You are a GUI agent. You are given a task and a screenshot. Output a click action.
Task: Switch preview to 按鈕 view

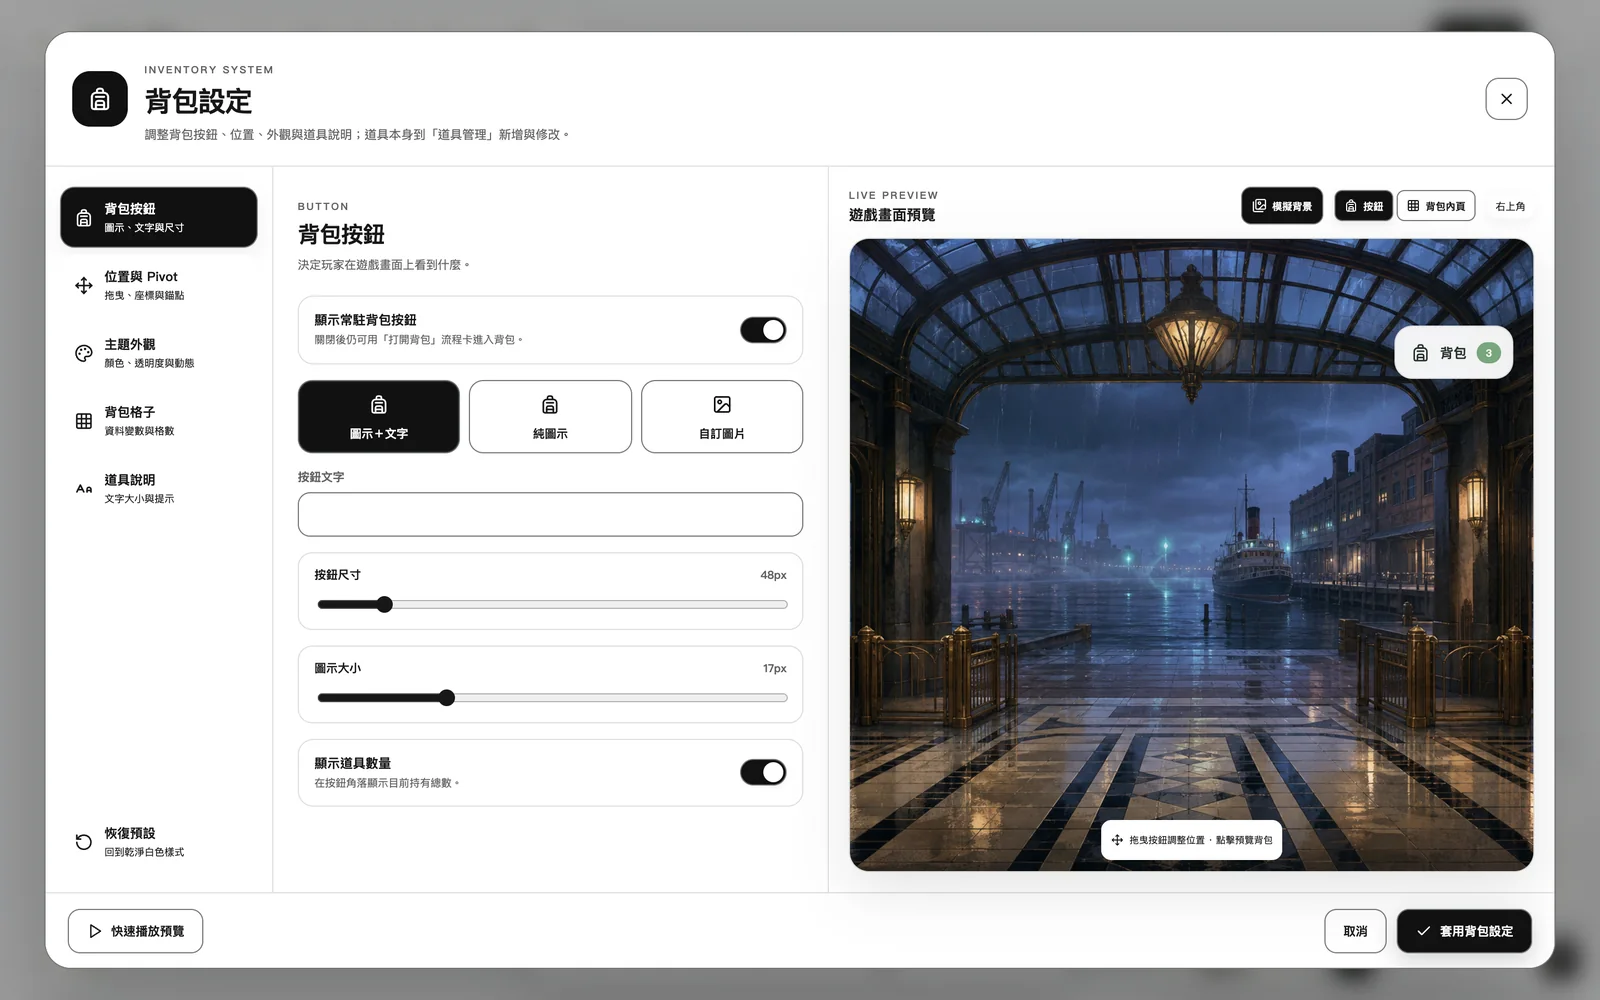1364,206
